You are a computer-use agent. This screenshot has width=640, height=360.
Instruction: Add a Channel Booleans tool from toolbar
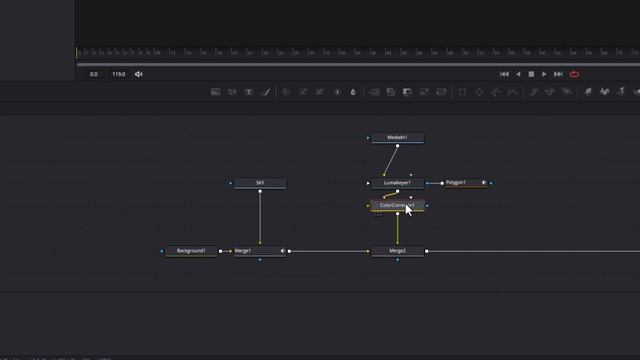tap(391, 92)
